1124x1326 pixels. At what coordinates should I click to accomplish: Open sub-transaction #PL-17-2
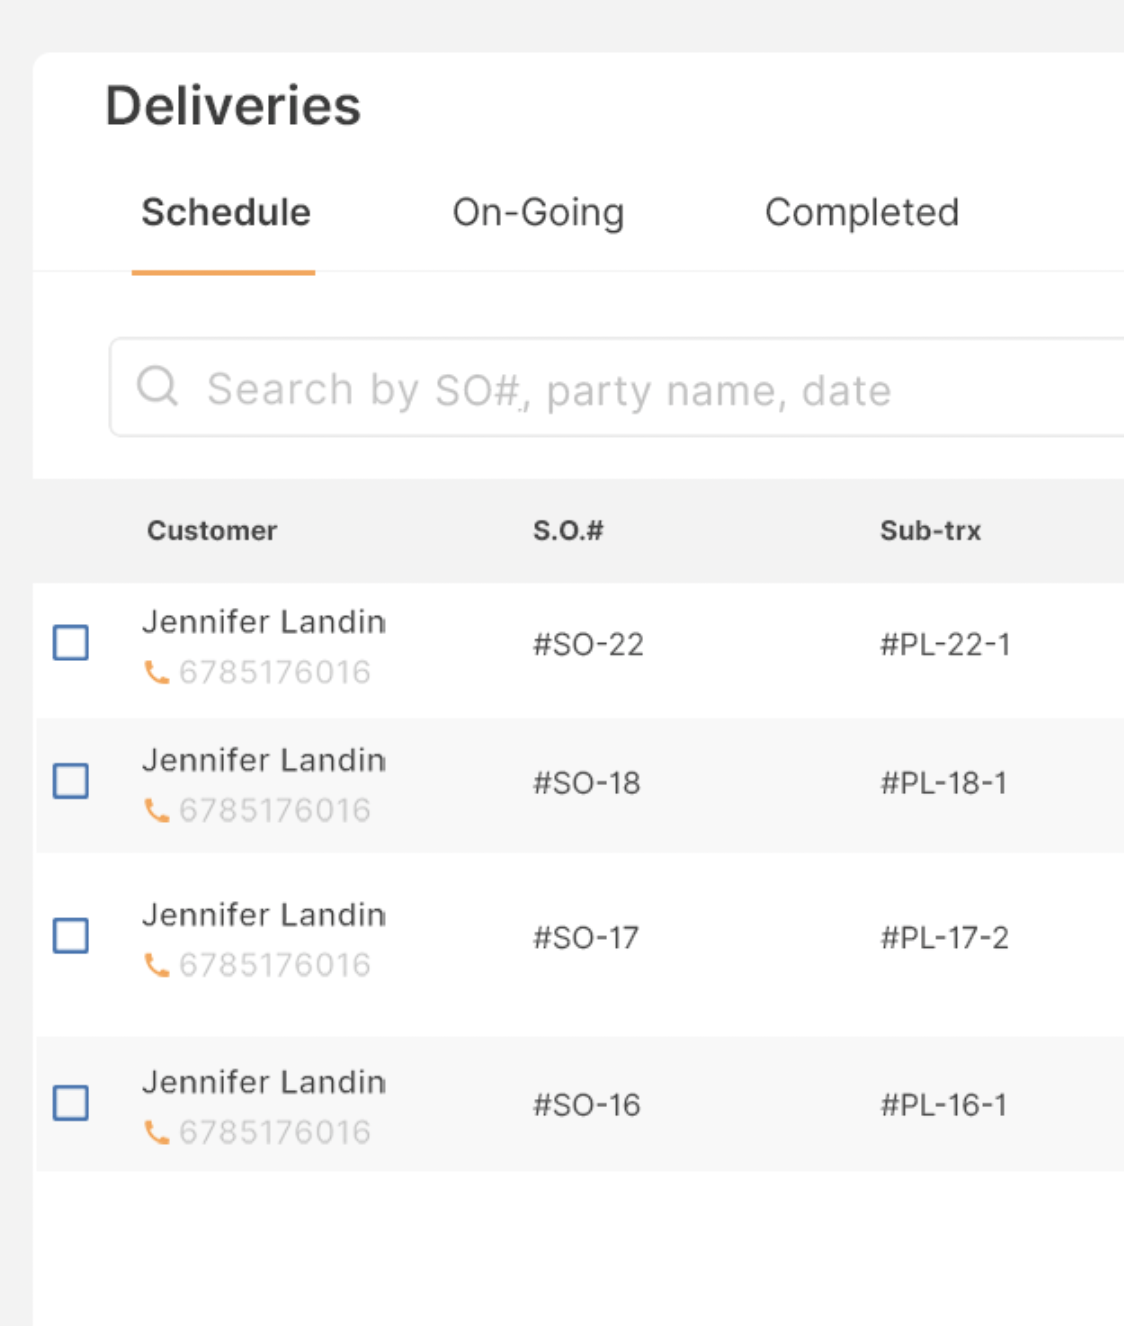click(944, 938)
